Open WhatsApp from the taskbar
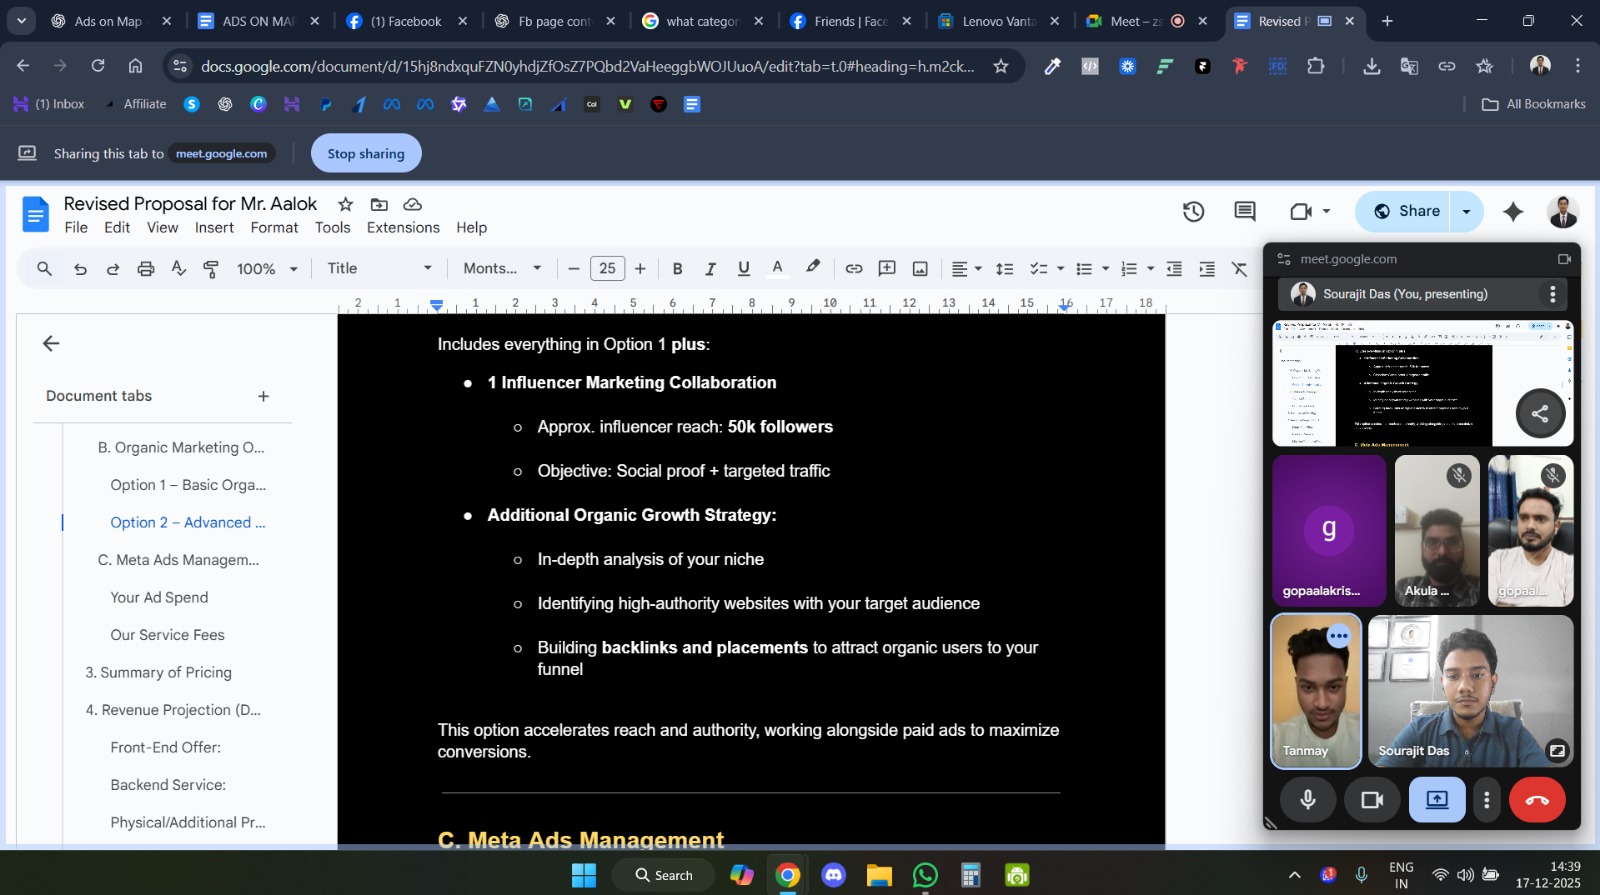This screenshot has width=1600, height=895. click(x=926, y=875)
